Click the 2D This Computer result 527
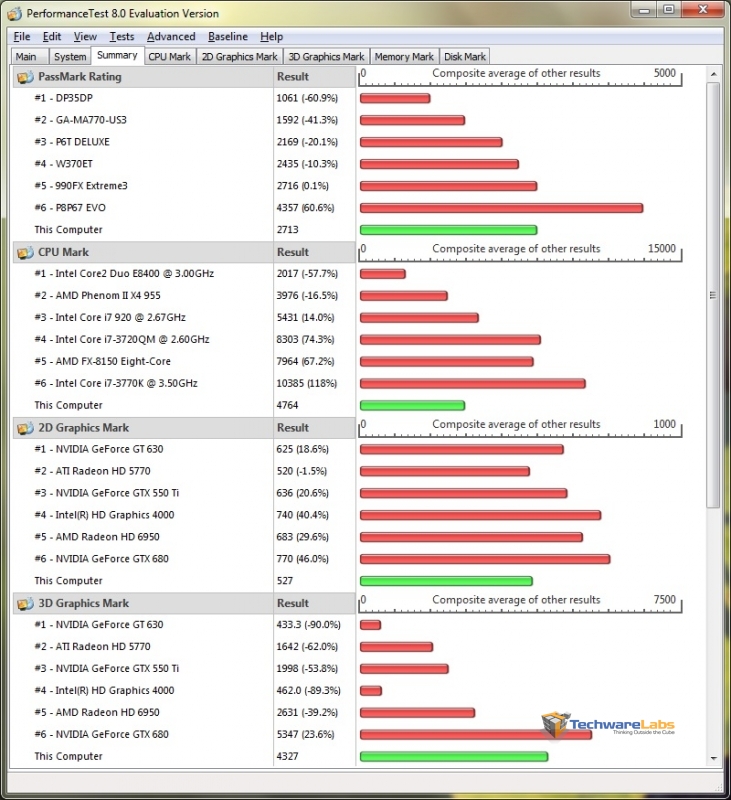731x800 pixels. [285, 581]
